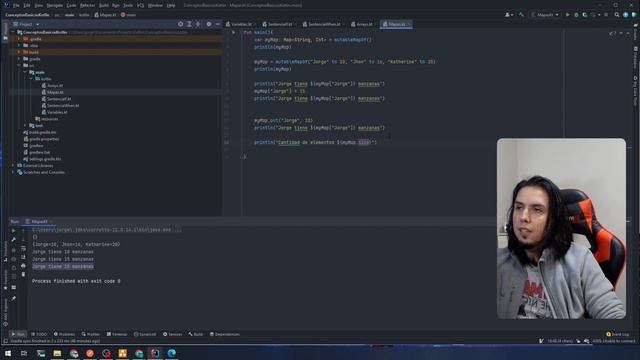Open the Refactor menu
Image resolution: width=640 pixels, height=360 pixels.
point(87,5)
